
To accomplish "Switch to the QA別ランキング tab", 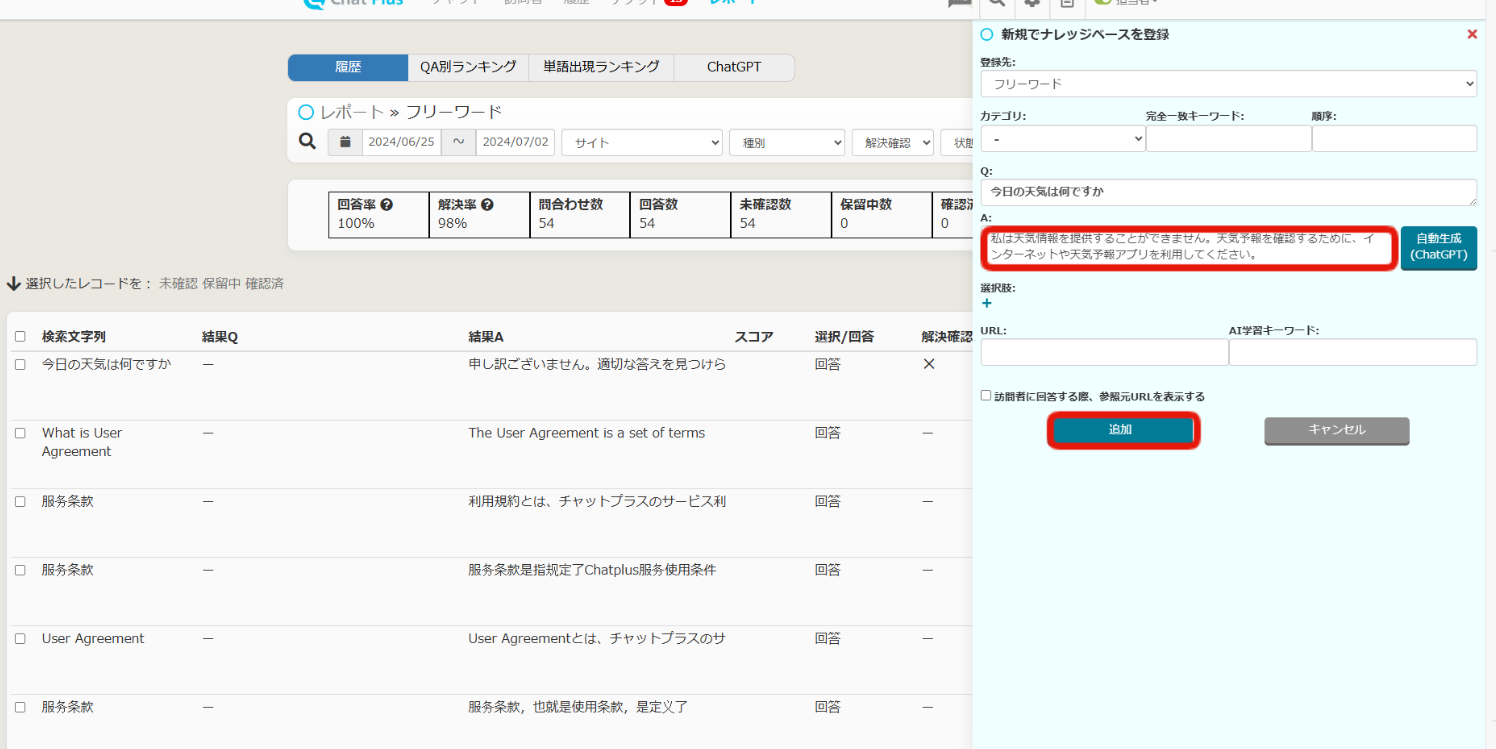I will tap(468, 67).
